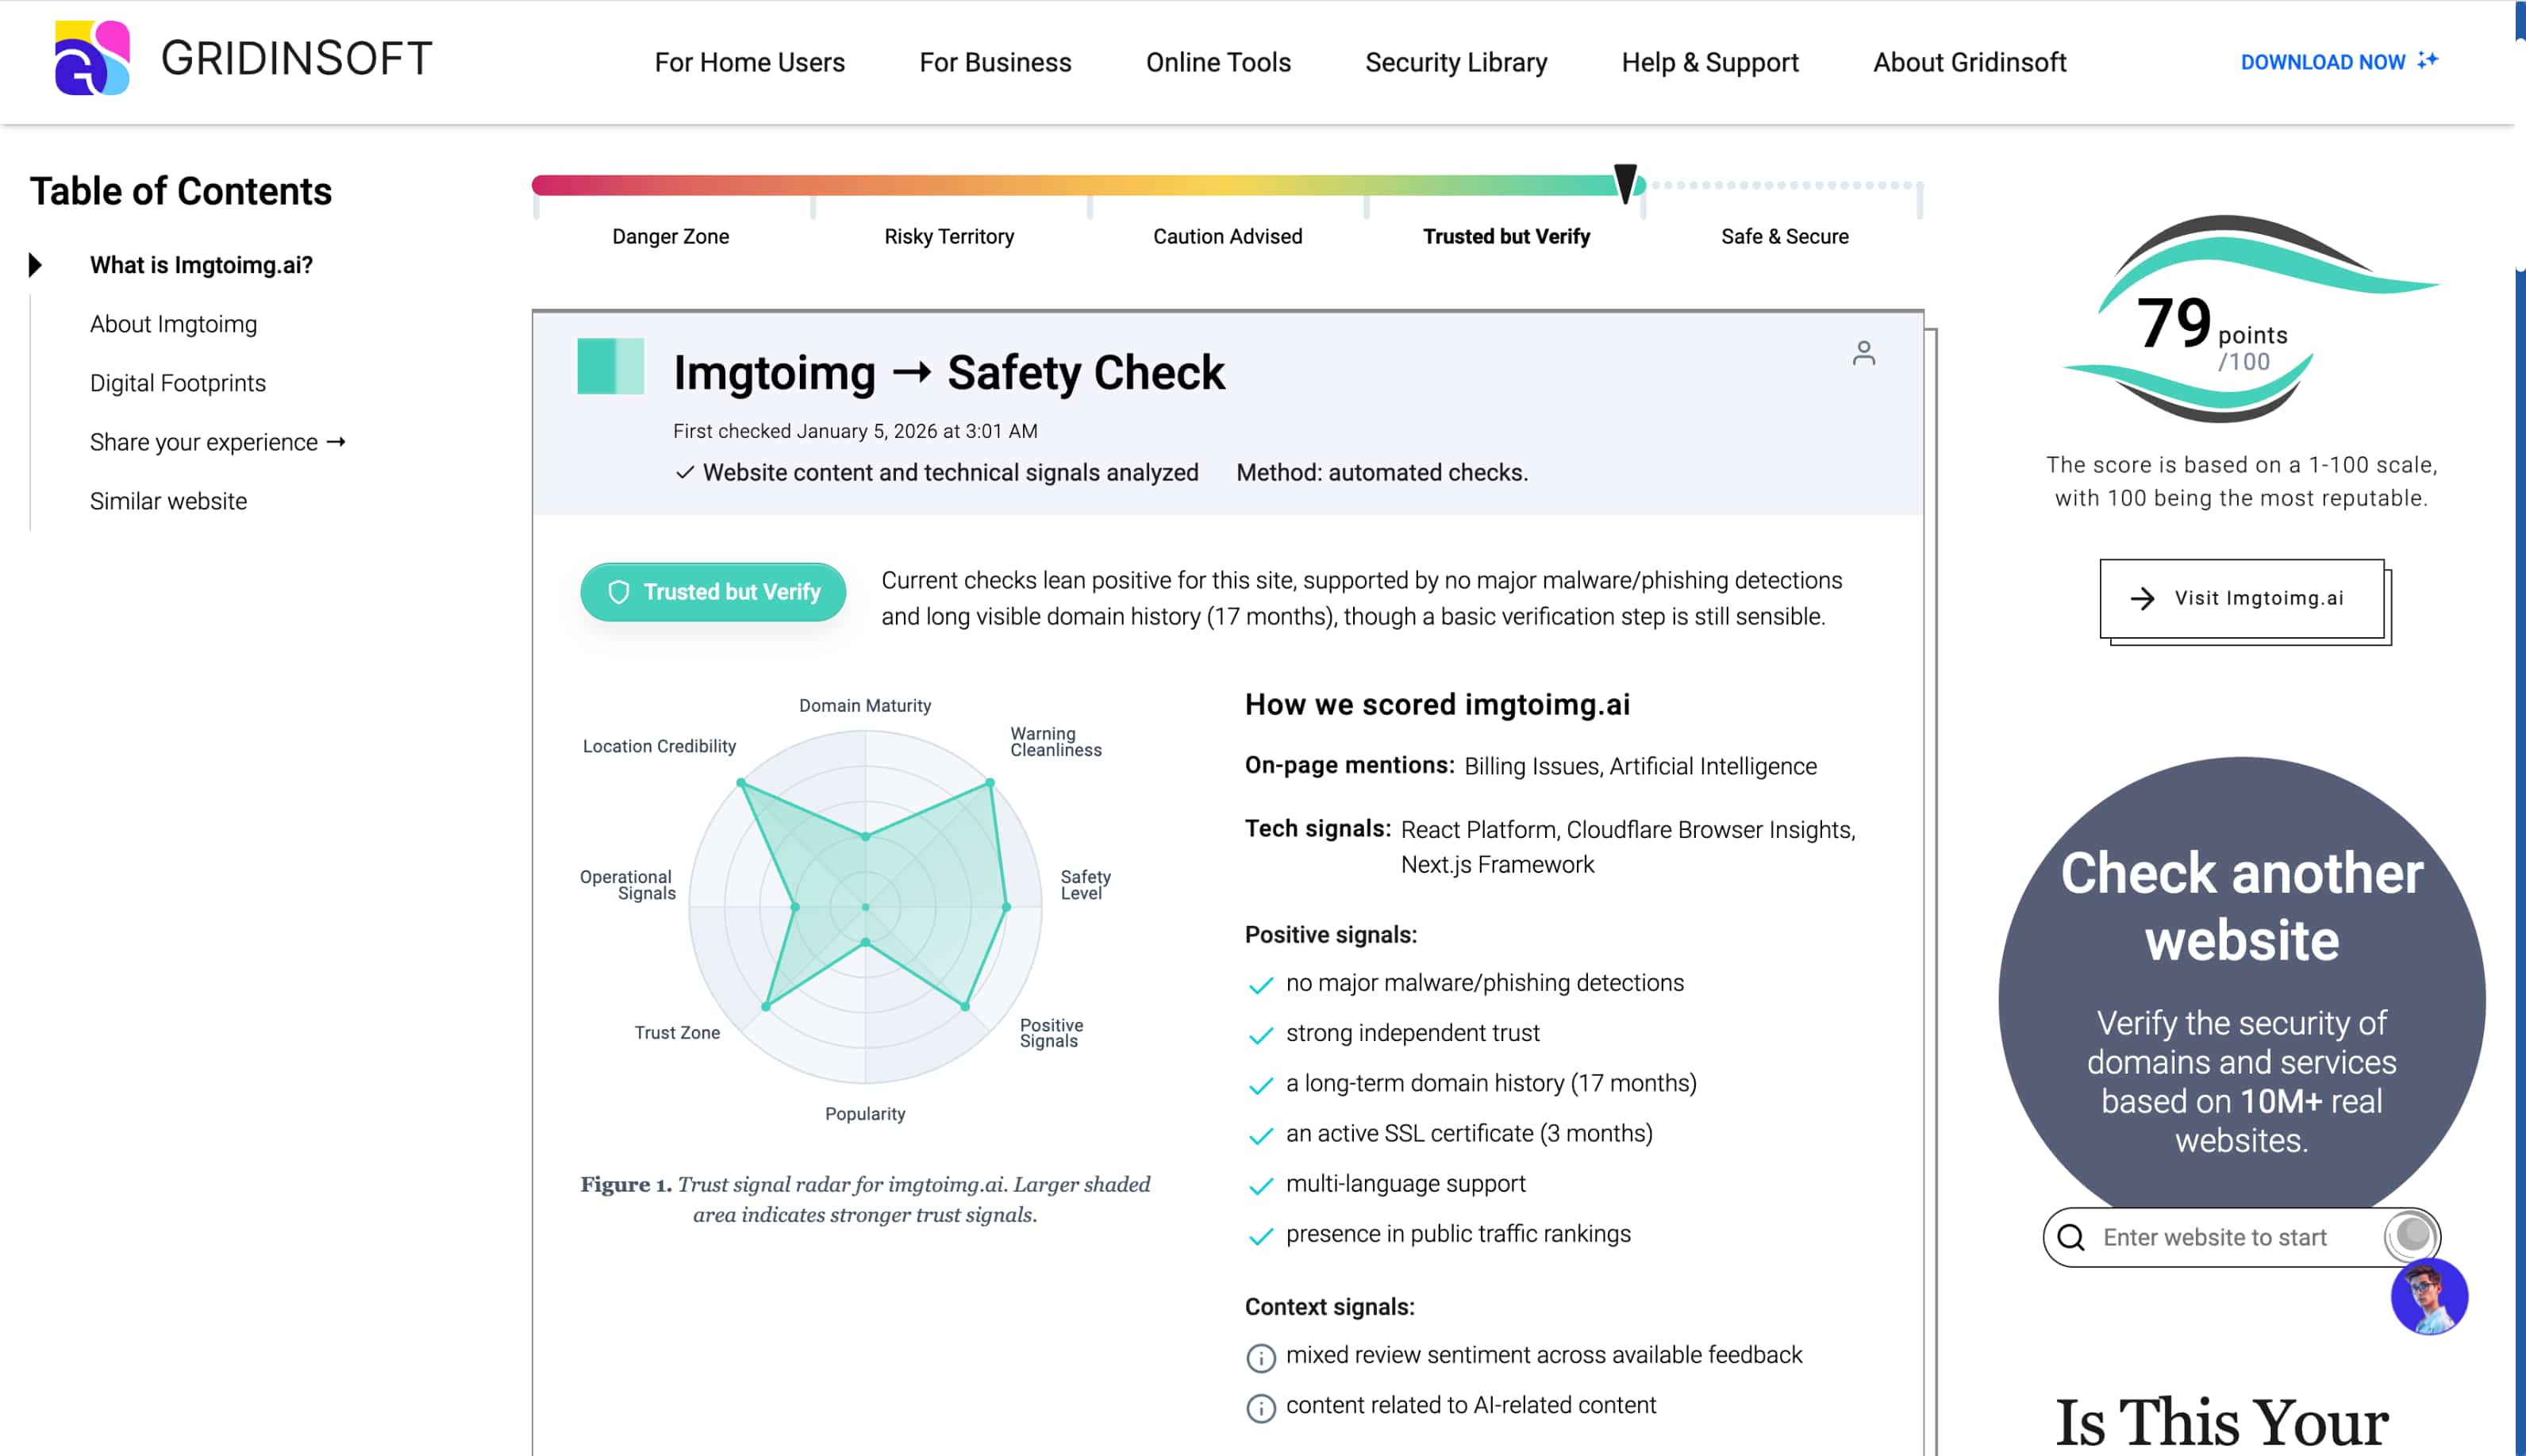Click the teal square icon beside Imgtoimg title
Viewport: 2526px width, 1456px height.
[610, 366]
